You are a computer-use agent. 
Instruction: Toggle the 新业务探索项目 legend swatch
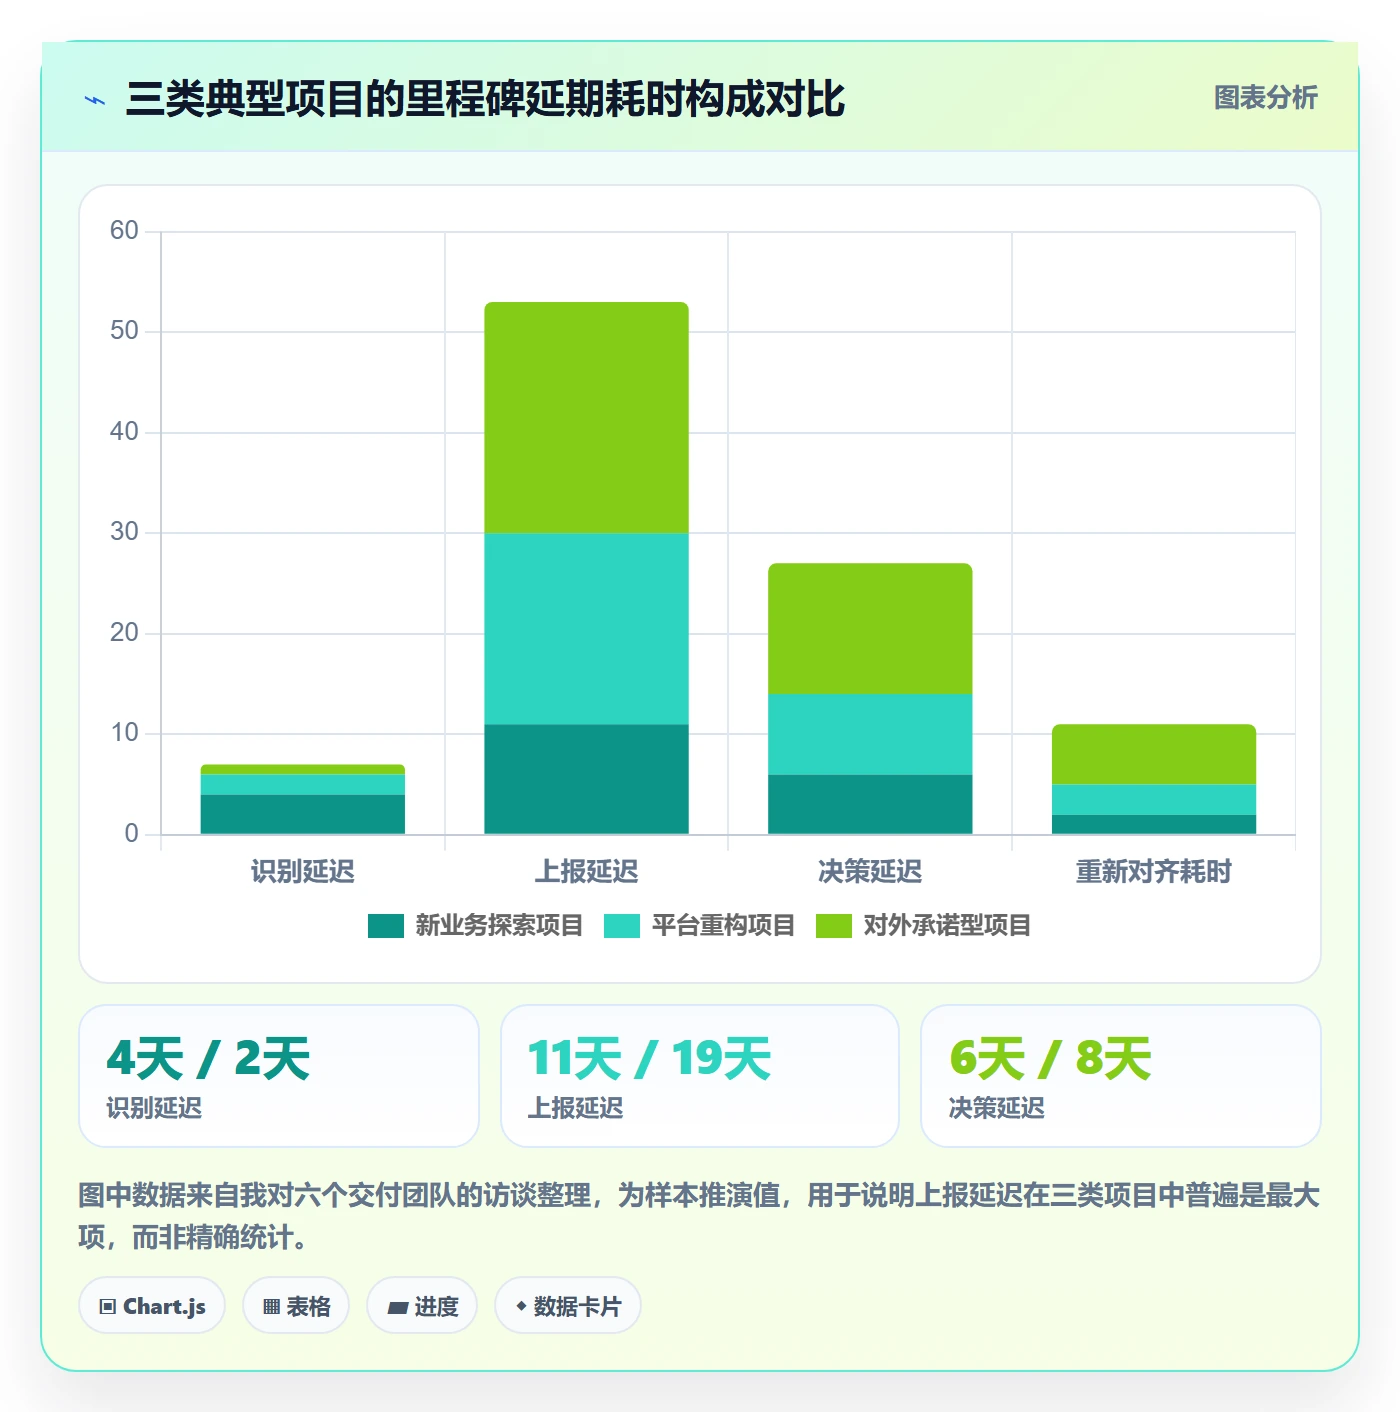tap(386, 926)
